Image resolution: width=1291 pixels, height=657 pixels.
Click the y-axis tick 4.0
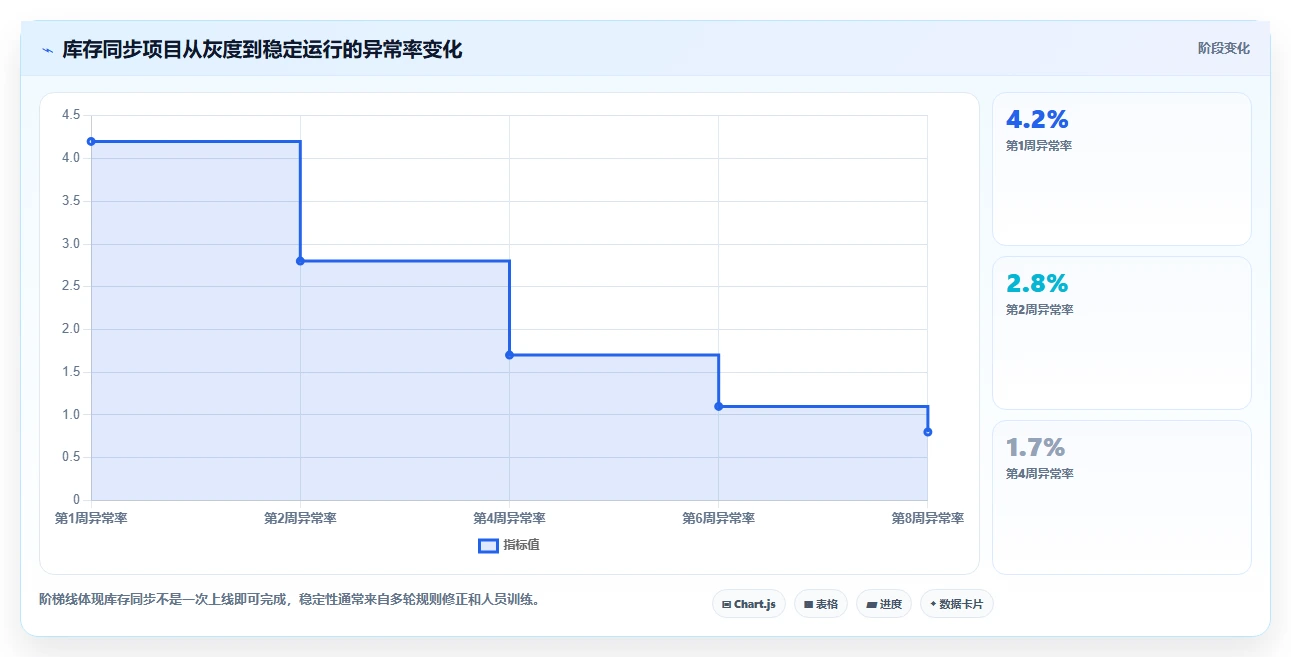pyautogui.click(x=71, y=158)
